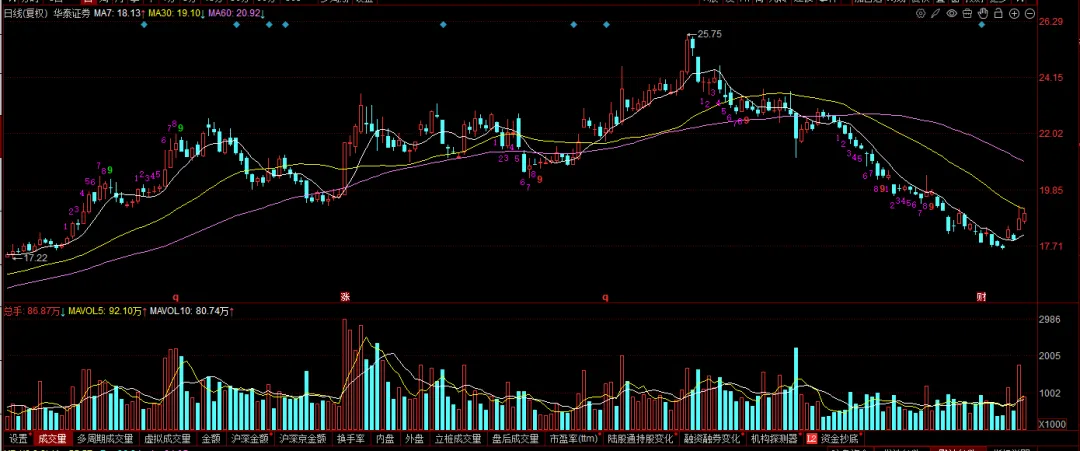This screenshot has height=451, width=1080.
Task: Toggle the padlock lock icon
Action: point(999,13)
